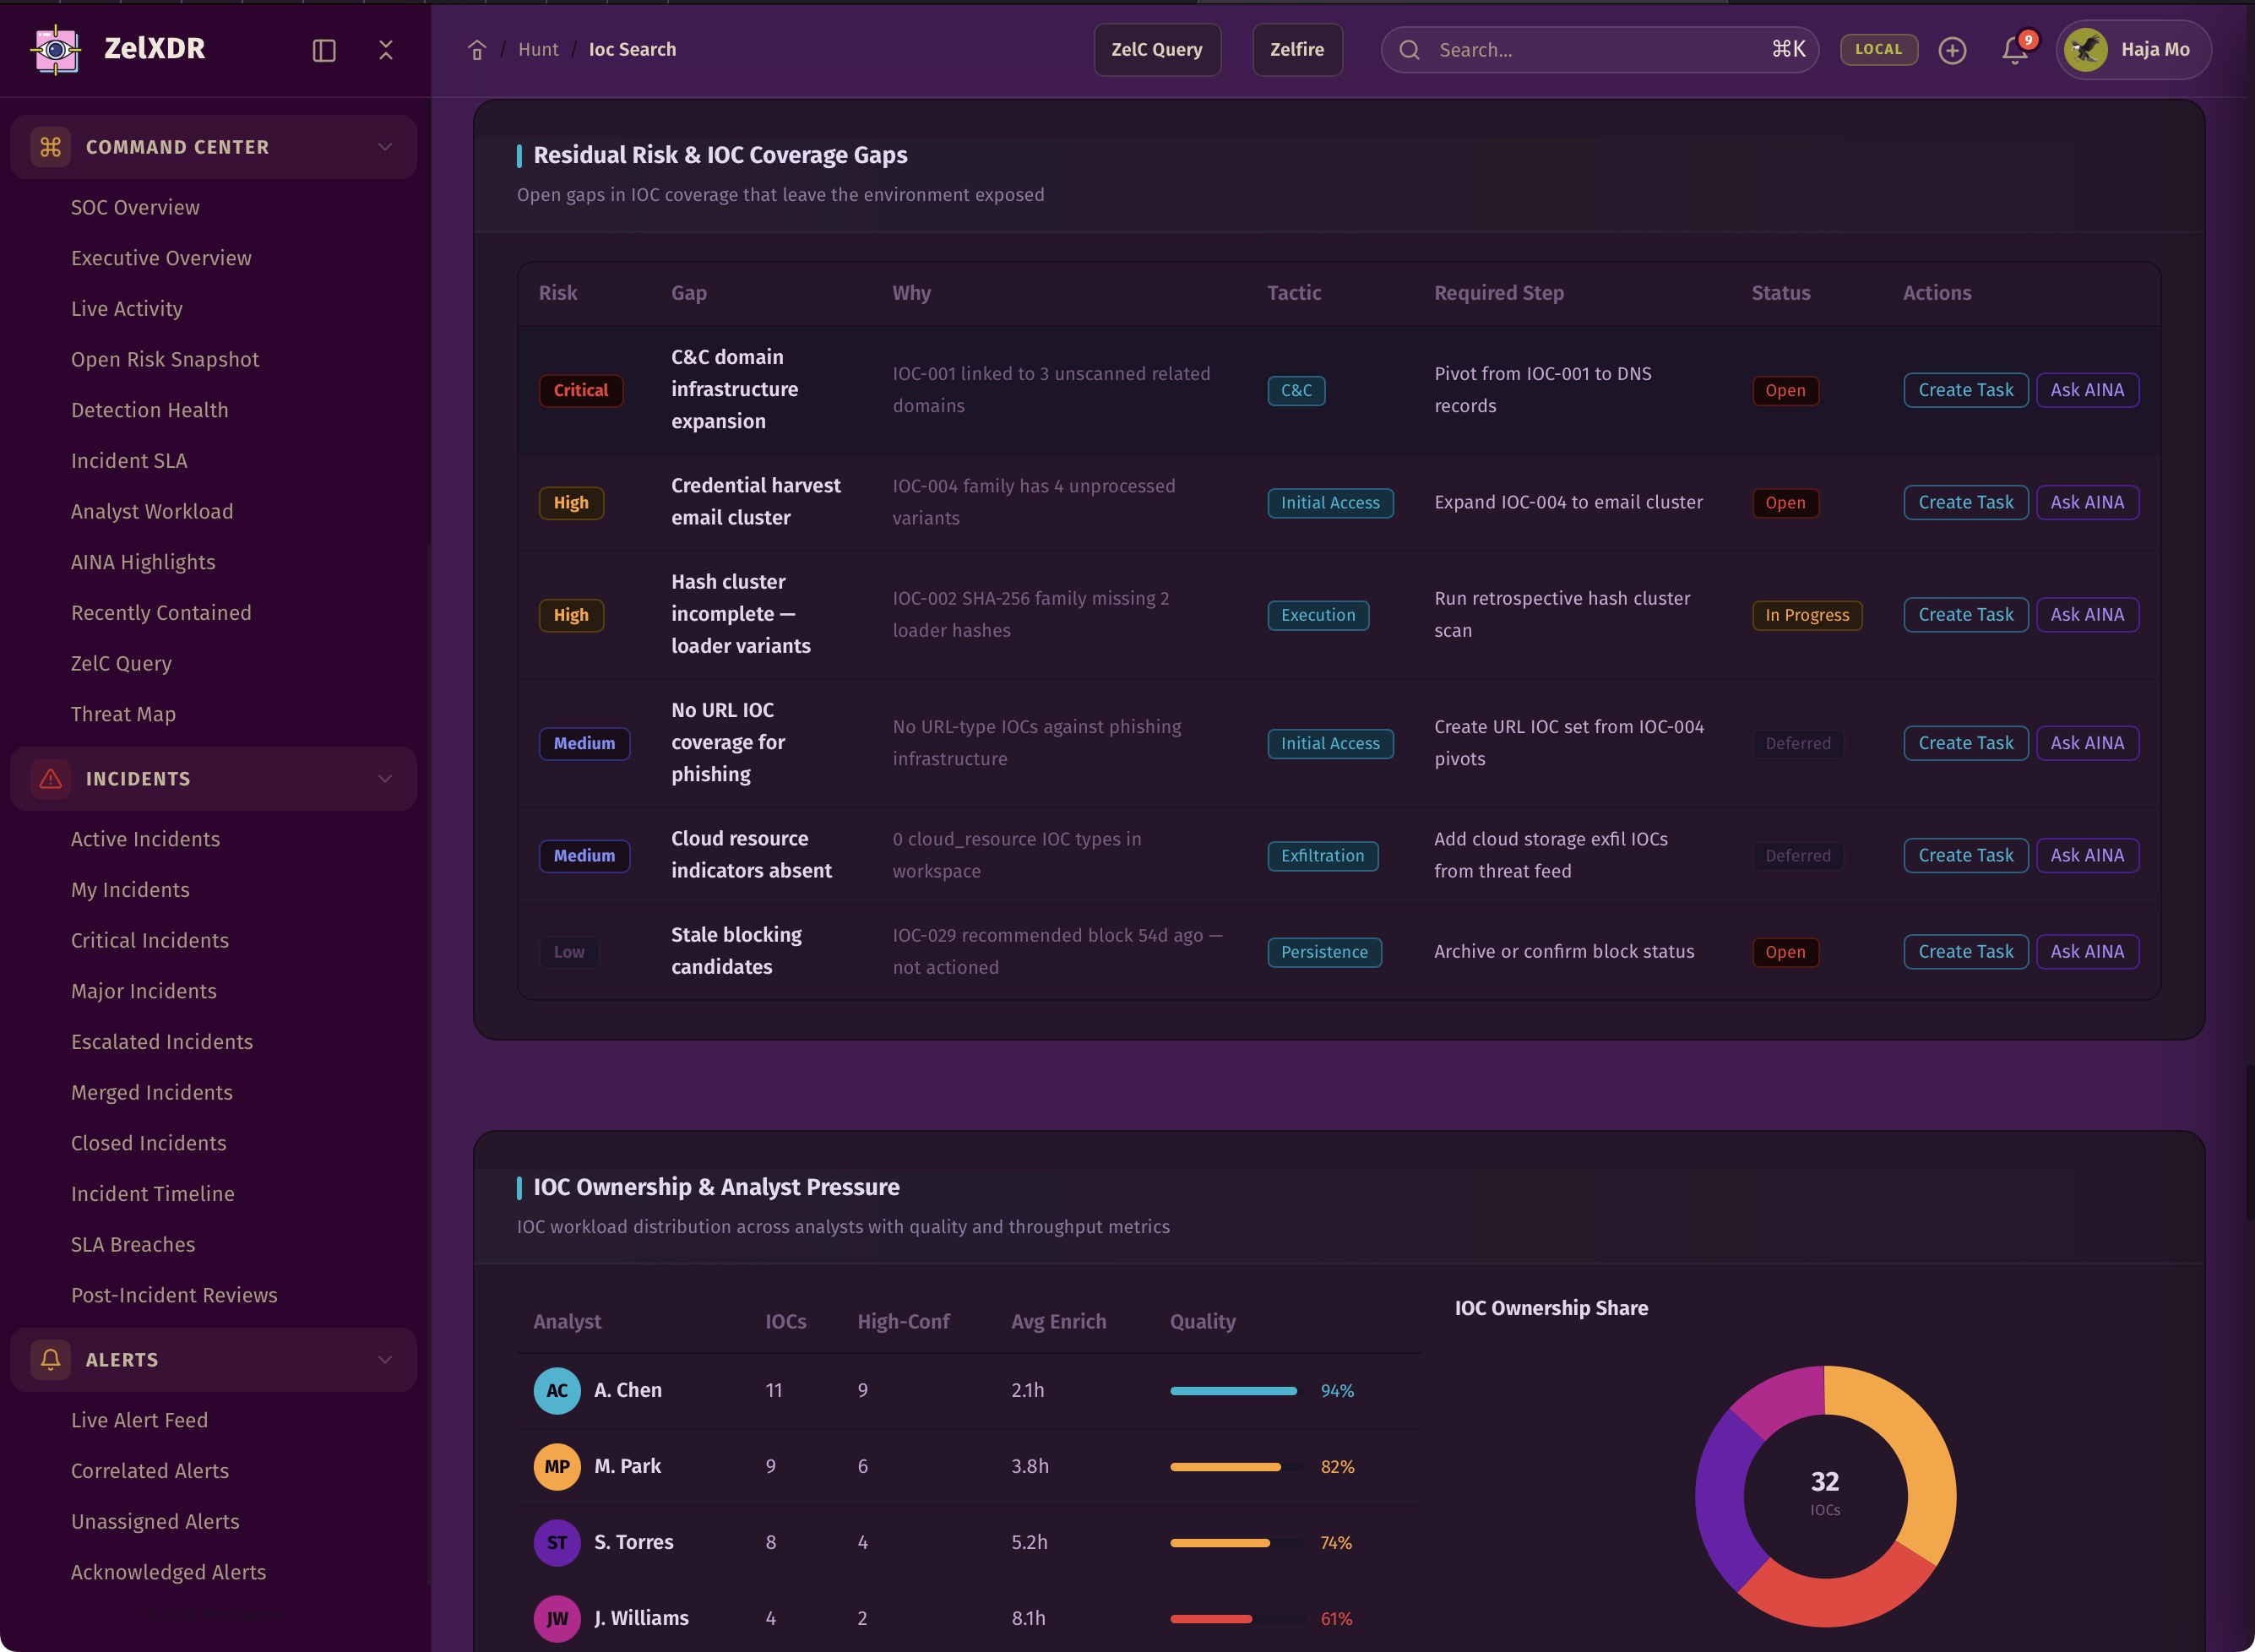Collapse the Alerts section chevron
This screenshot has height=1652, width=2255.
coord(385,1360)
